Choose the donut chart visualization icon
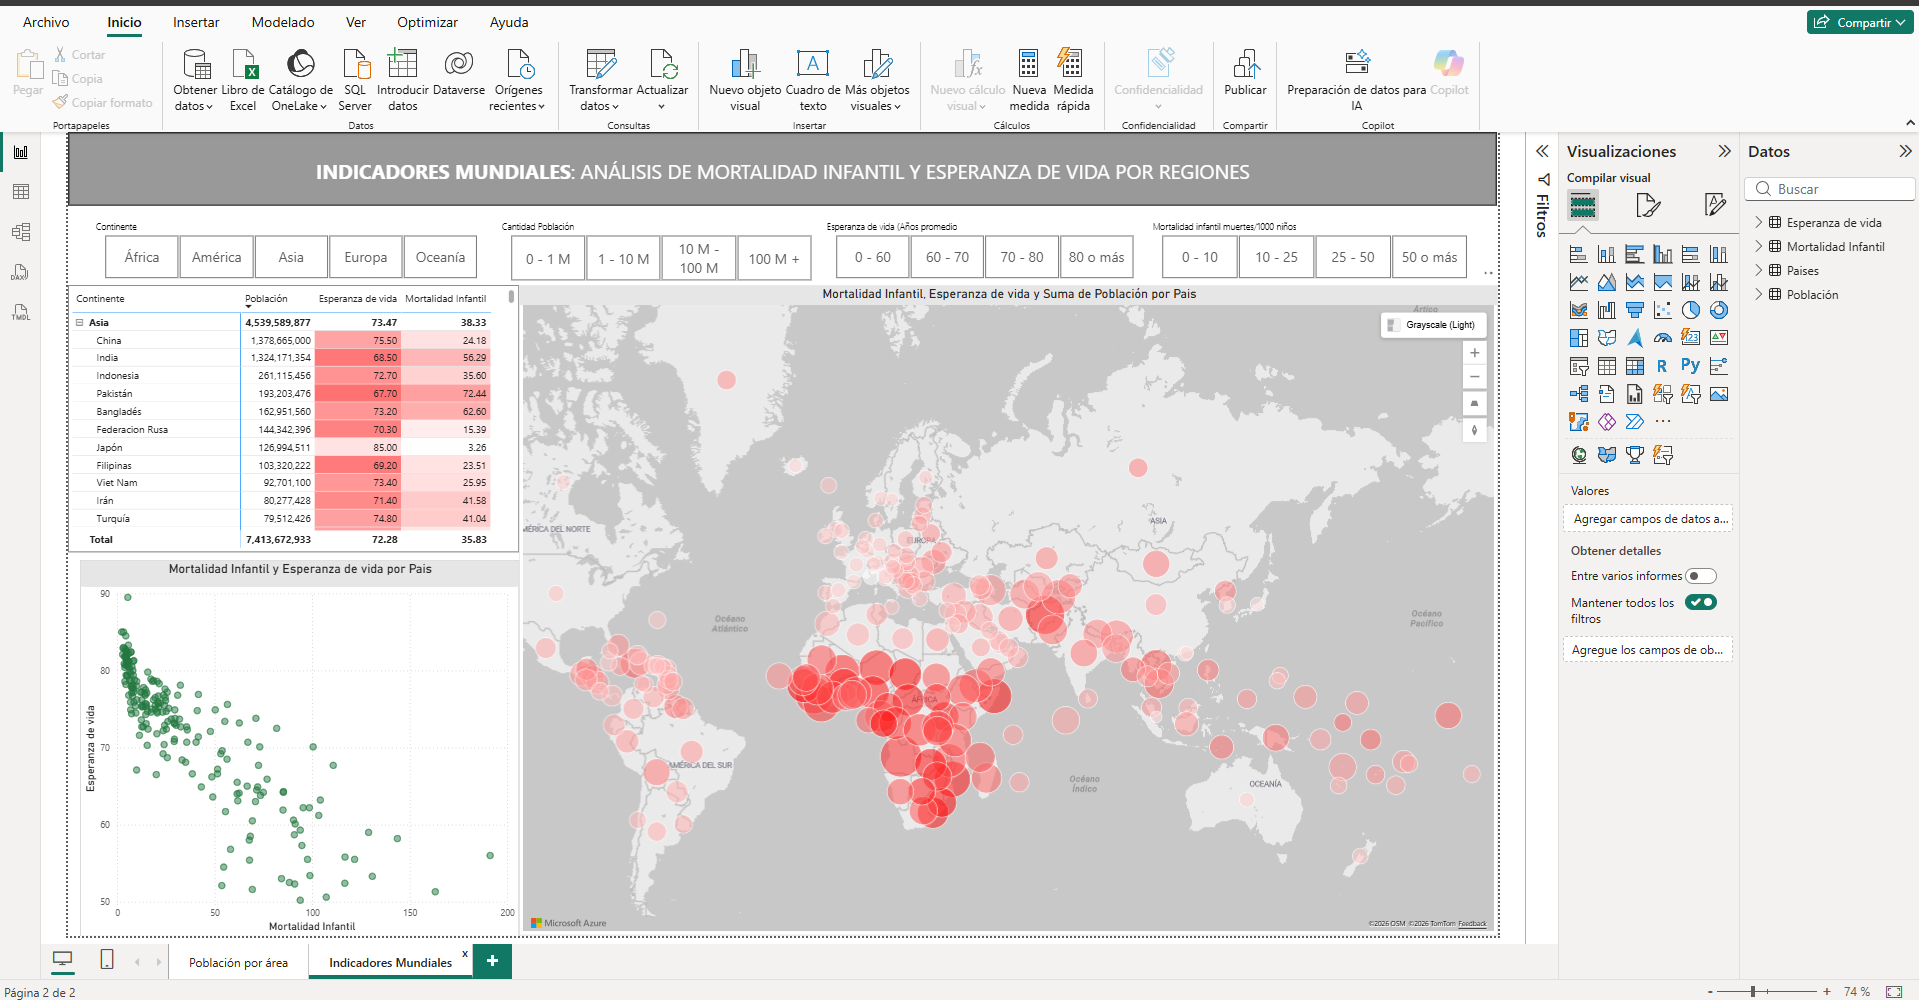The image size is (1919, 1000). click(1718, 310)
